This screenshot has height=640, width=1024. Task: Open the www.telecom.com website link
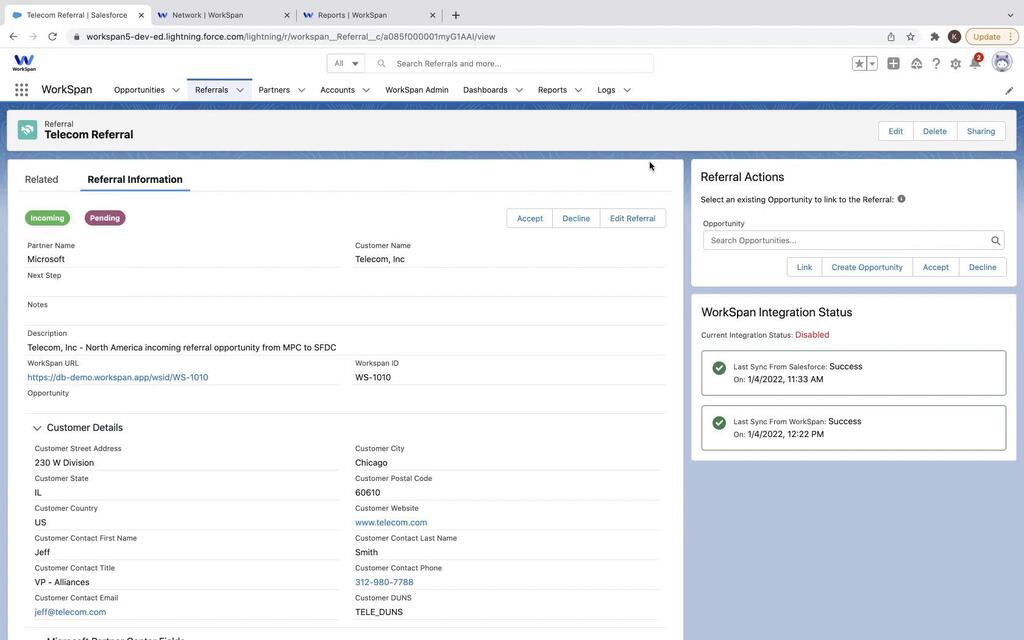coord(391,522)
